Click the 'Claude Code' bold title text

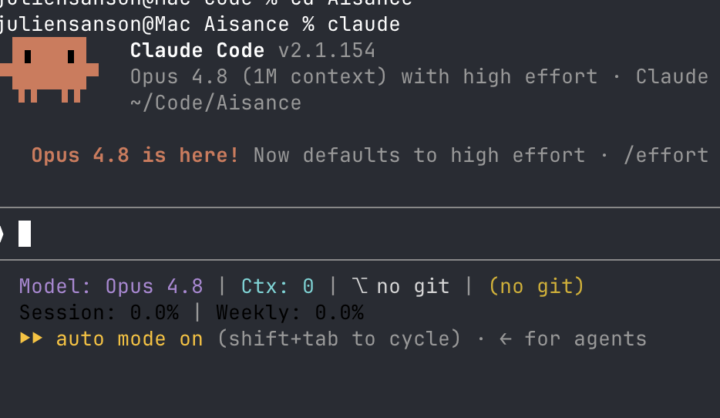tap(197, 51)
